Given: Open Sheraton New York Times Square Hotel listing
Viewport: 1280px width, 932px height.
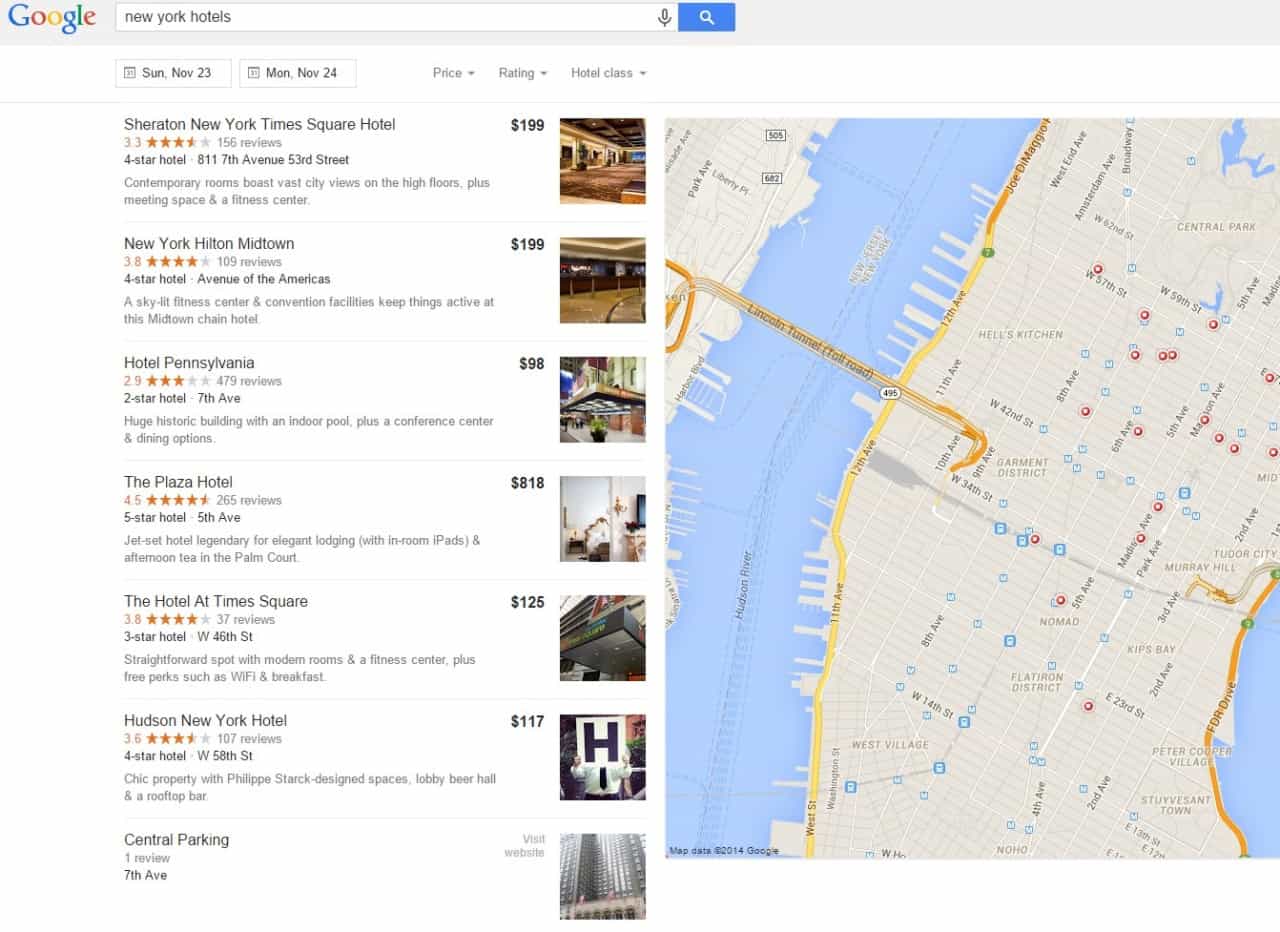Looking at the screenshot, I should pyautogui.click(x=259, y=124).
